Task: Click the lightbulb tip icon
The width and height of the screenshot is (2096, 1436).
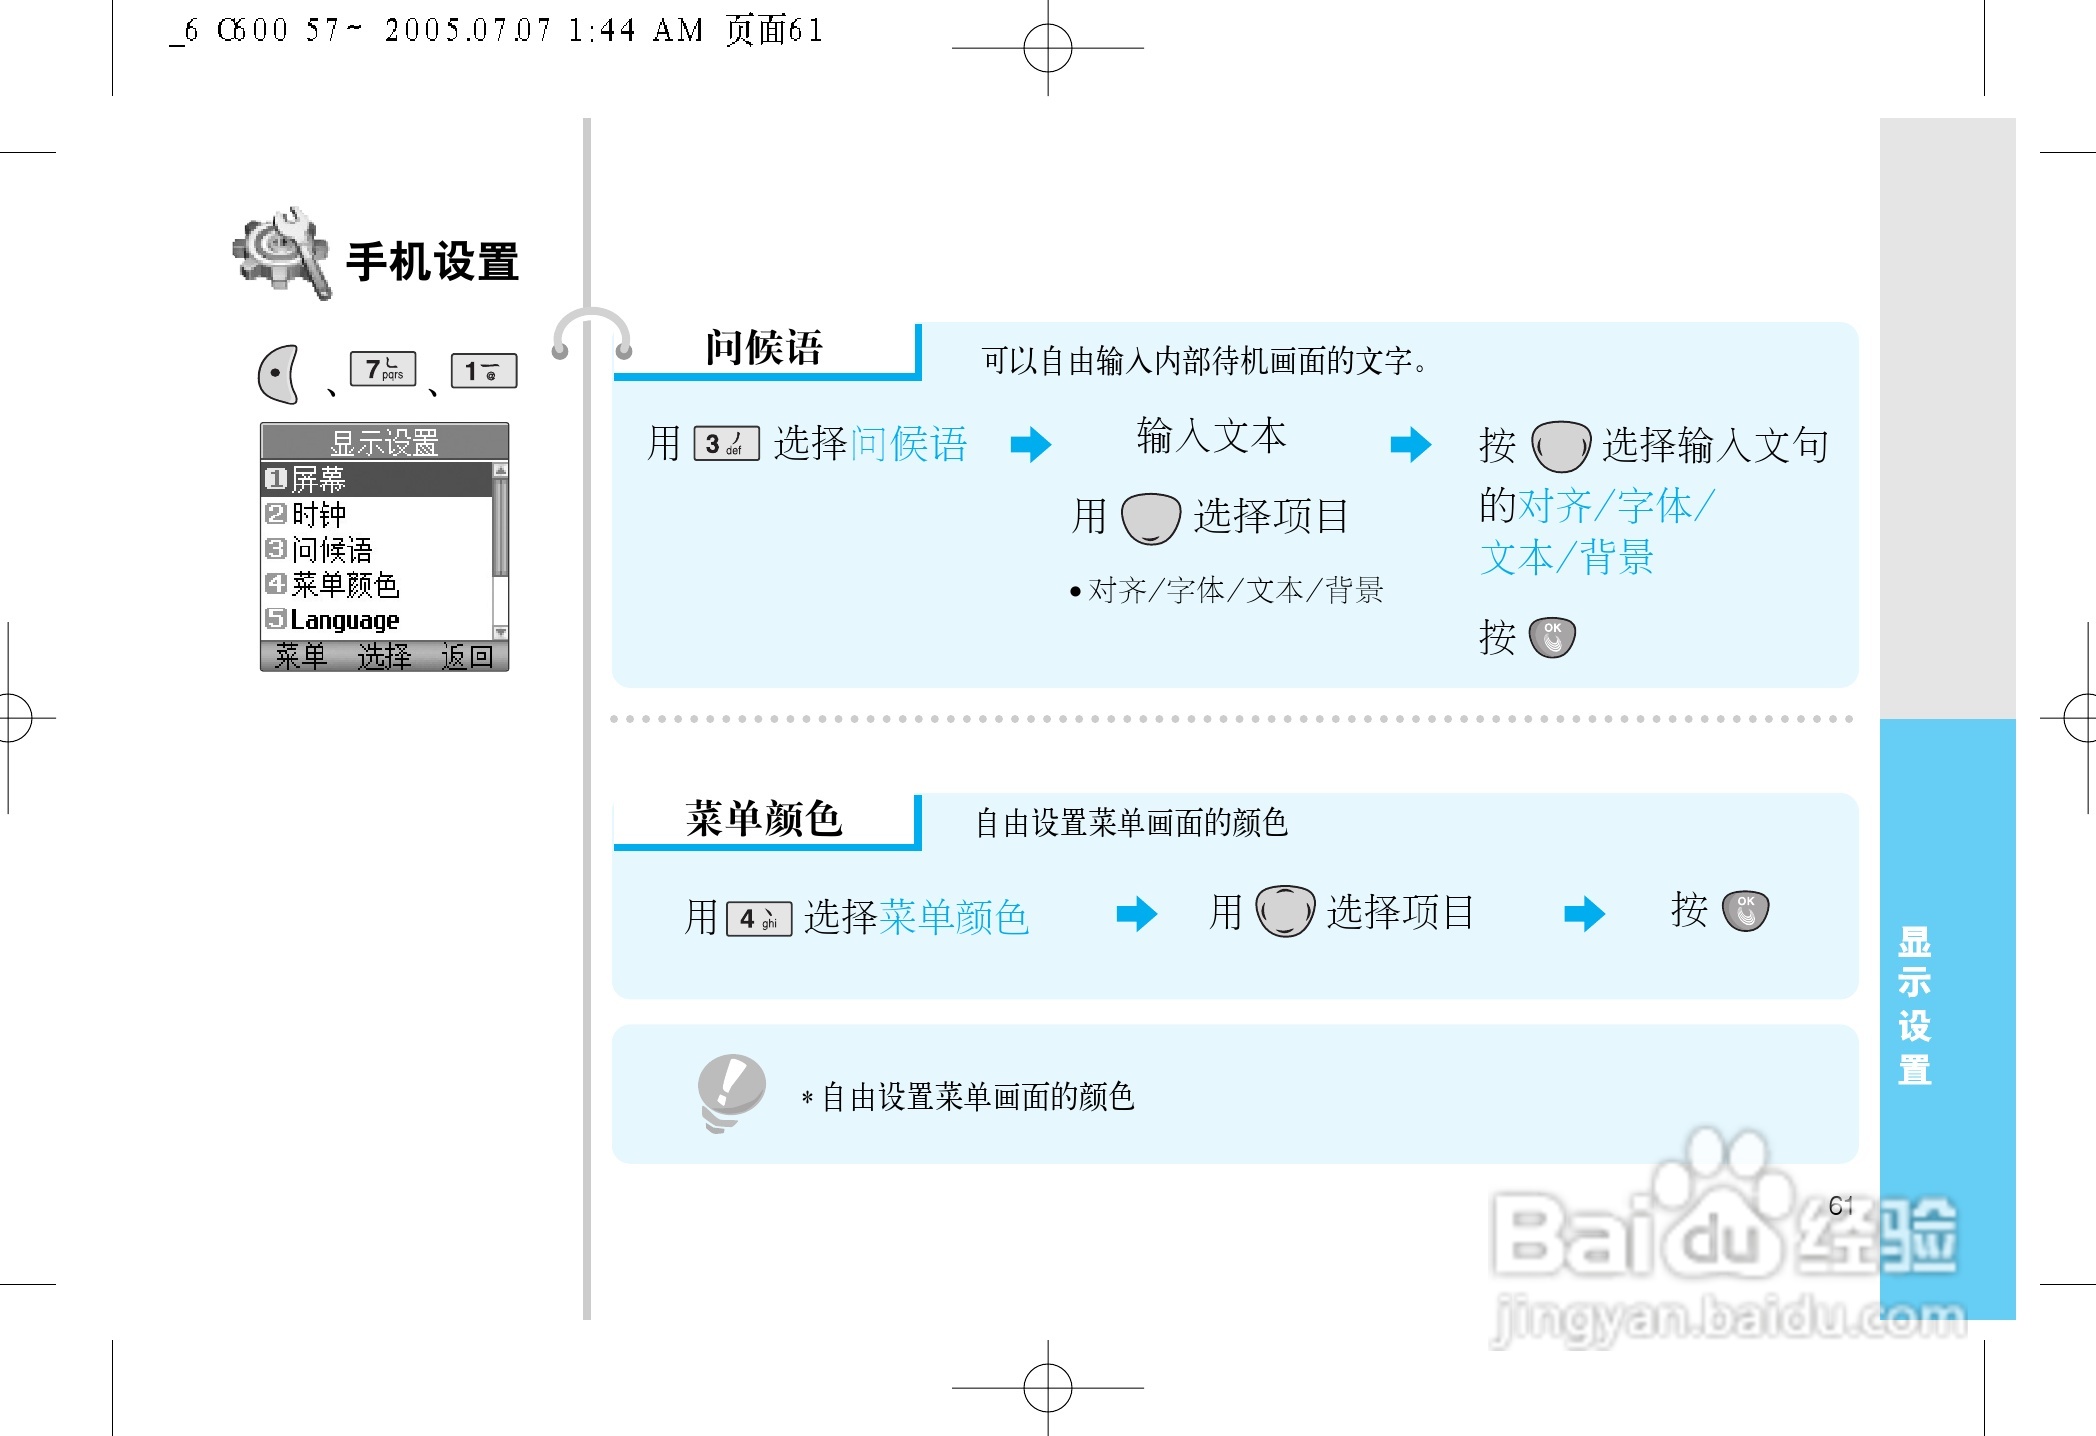Action: (731, 1092)
